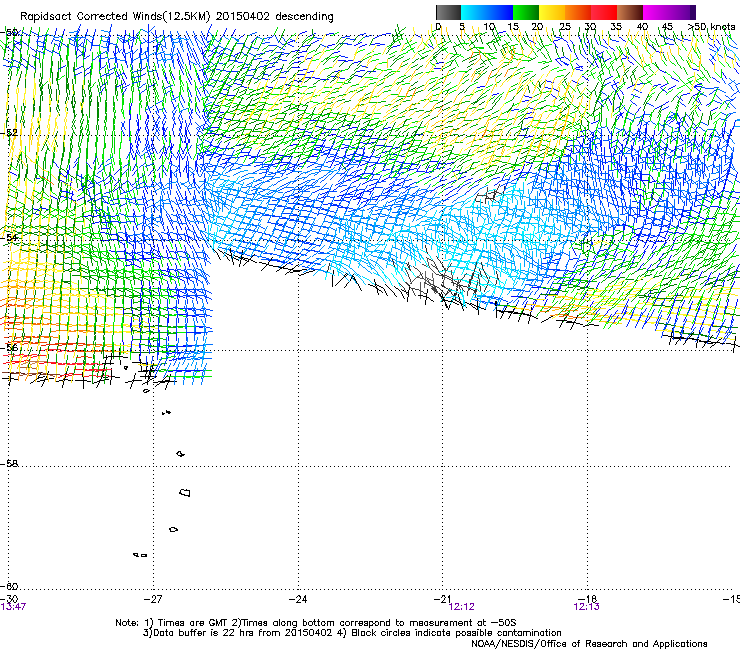Click the '10' label under the color scale
This screenshot has width=740, height=650.
coord(489,27)
